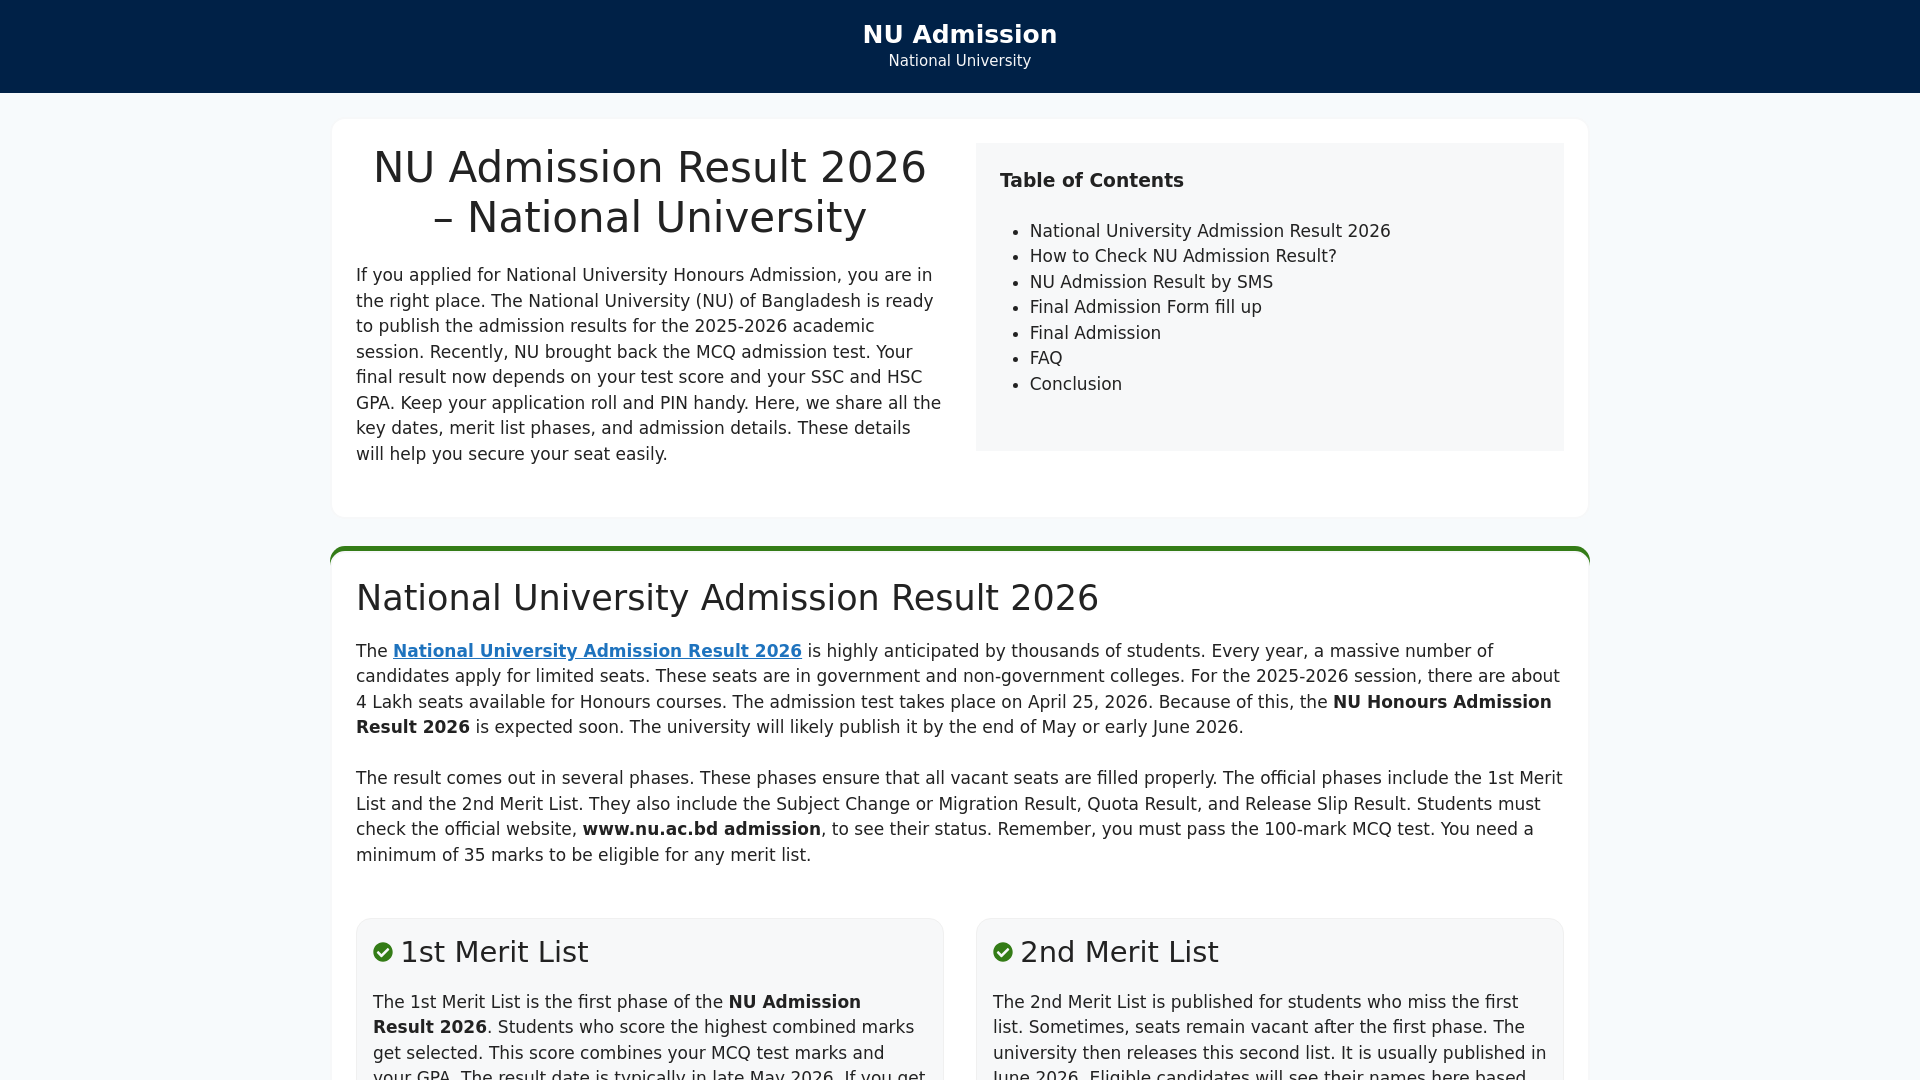Click the '2nd Merit List' card heading
Viewport: 1920px width, 1080px height.
tap(1119, 952)
